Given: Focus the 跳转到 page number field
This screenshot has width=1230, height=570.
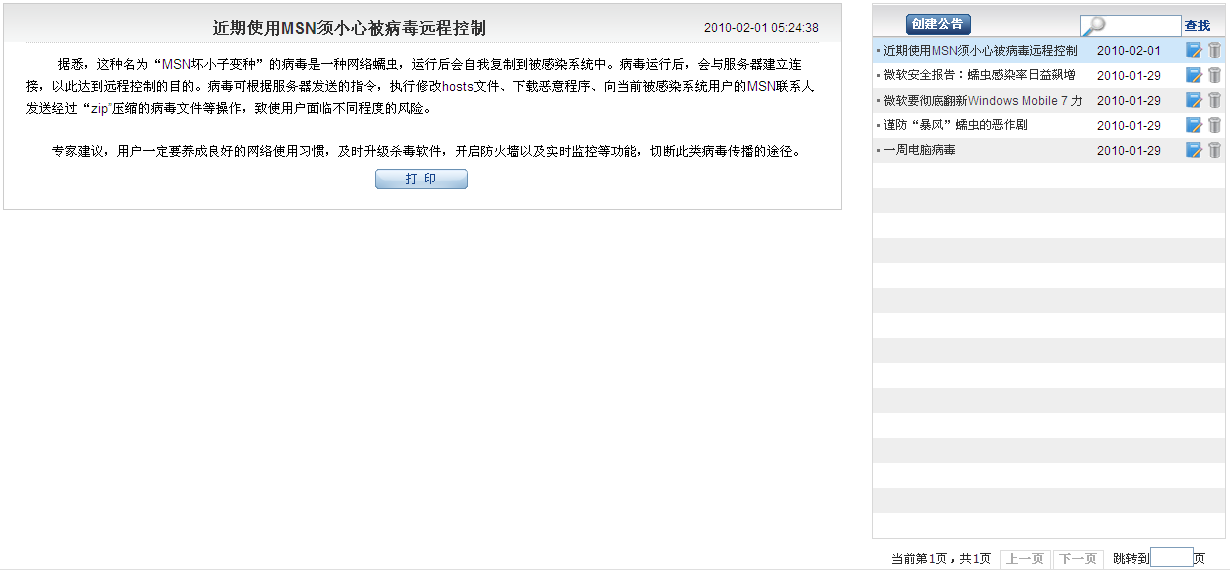Looking at the screenshot, I should click(1172, 558).
